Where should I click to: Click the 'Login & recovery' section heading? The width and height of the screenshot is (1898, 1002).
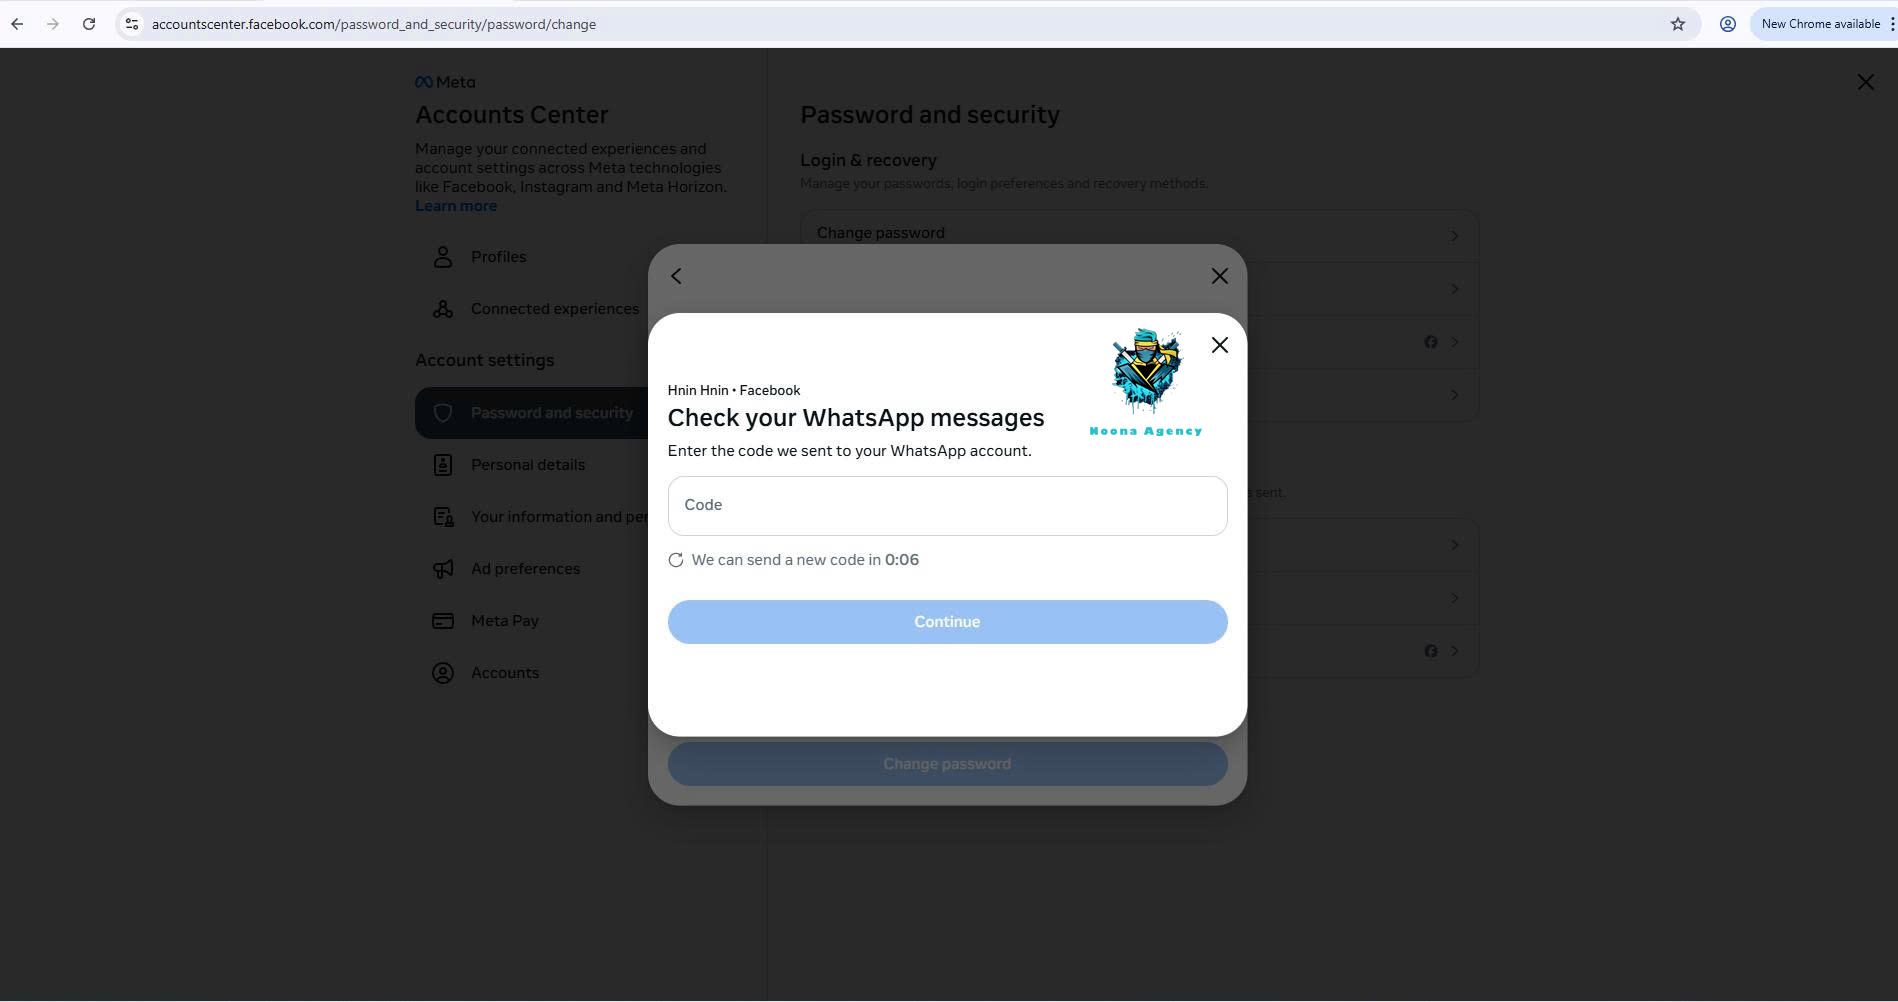tap(868, 160)
